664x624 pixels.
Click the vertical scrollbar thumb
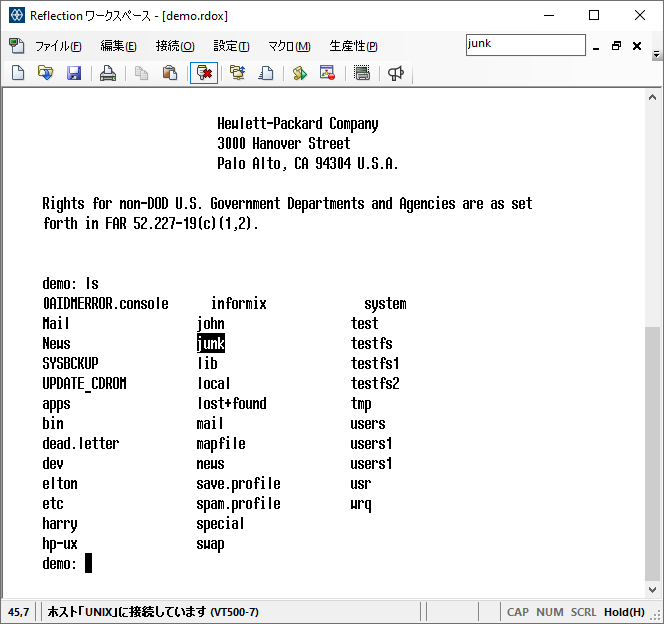point(652,454)
